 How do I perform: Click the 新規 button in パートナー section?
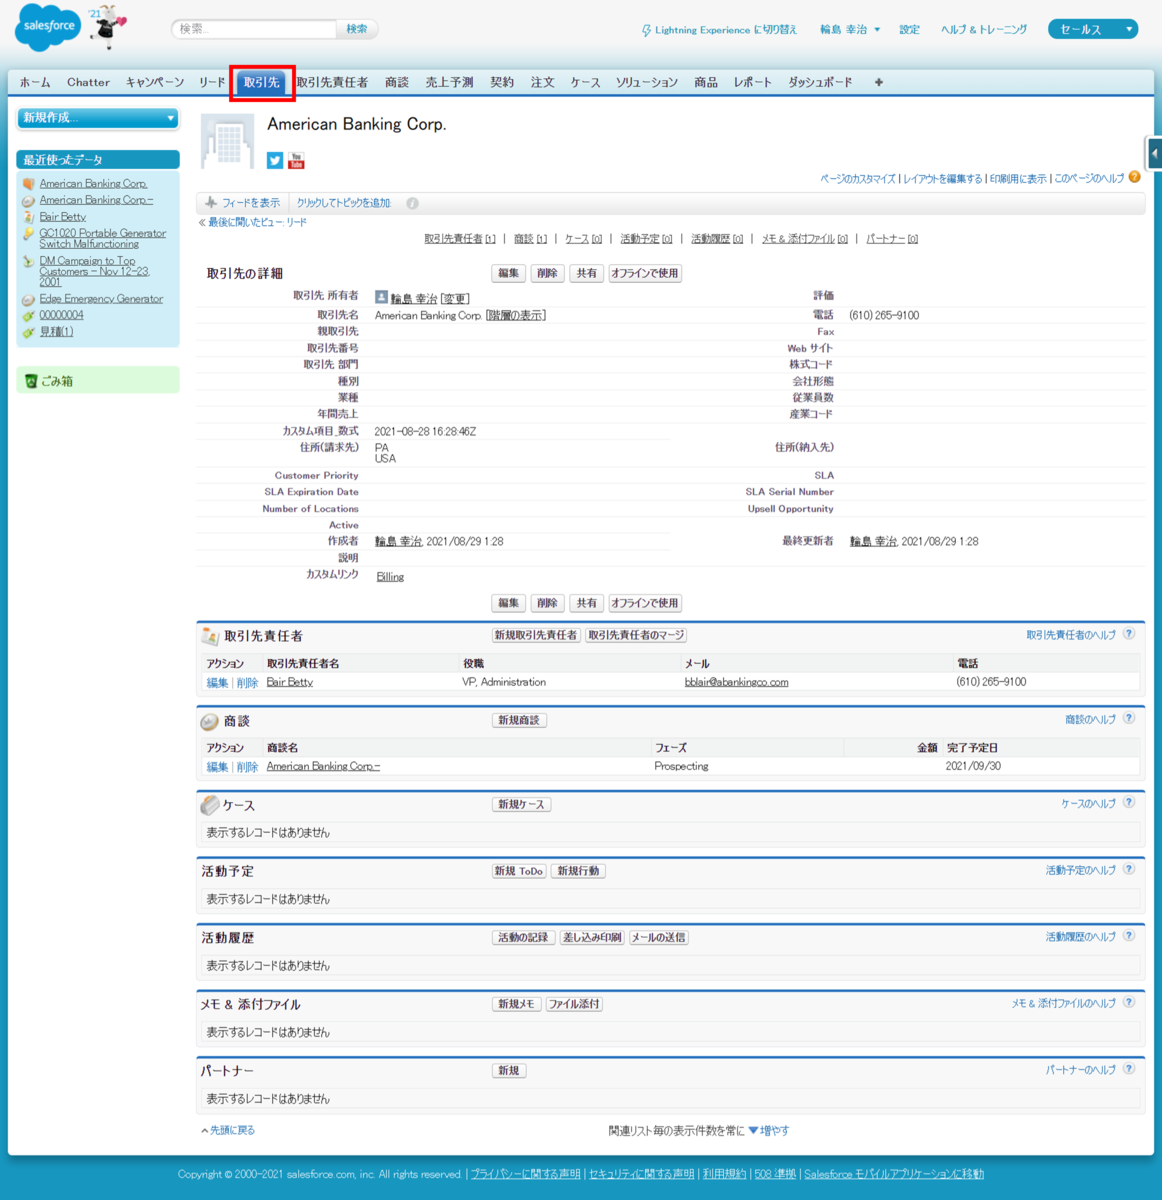509,1070
